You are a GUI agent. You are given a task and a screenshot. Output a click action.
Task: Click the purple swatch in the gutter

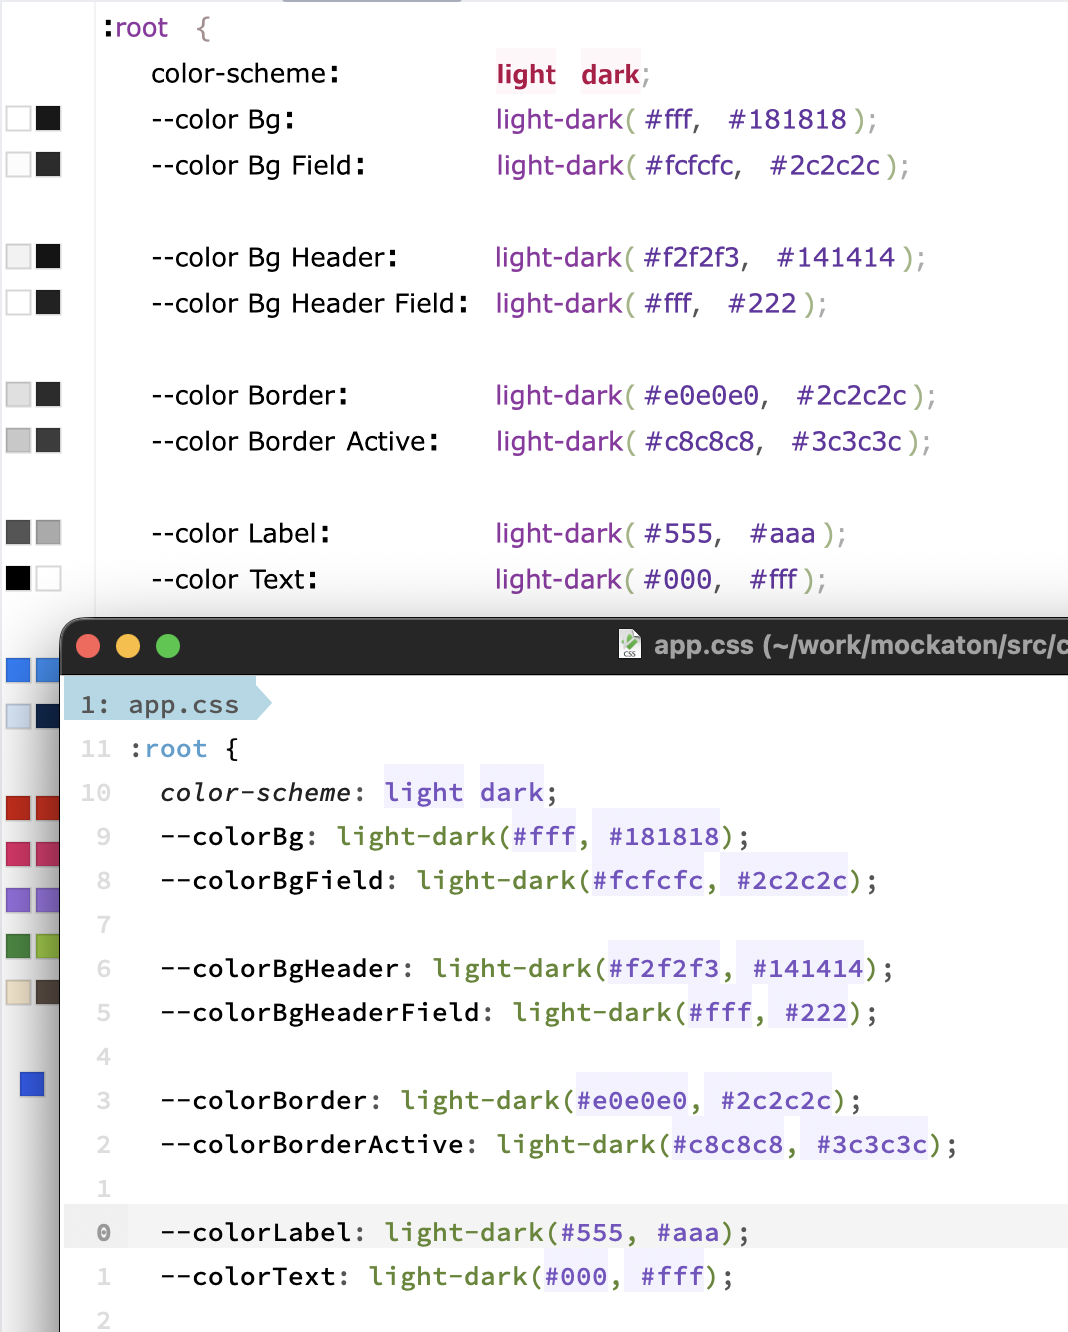pos(19,900)
